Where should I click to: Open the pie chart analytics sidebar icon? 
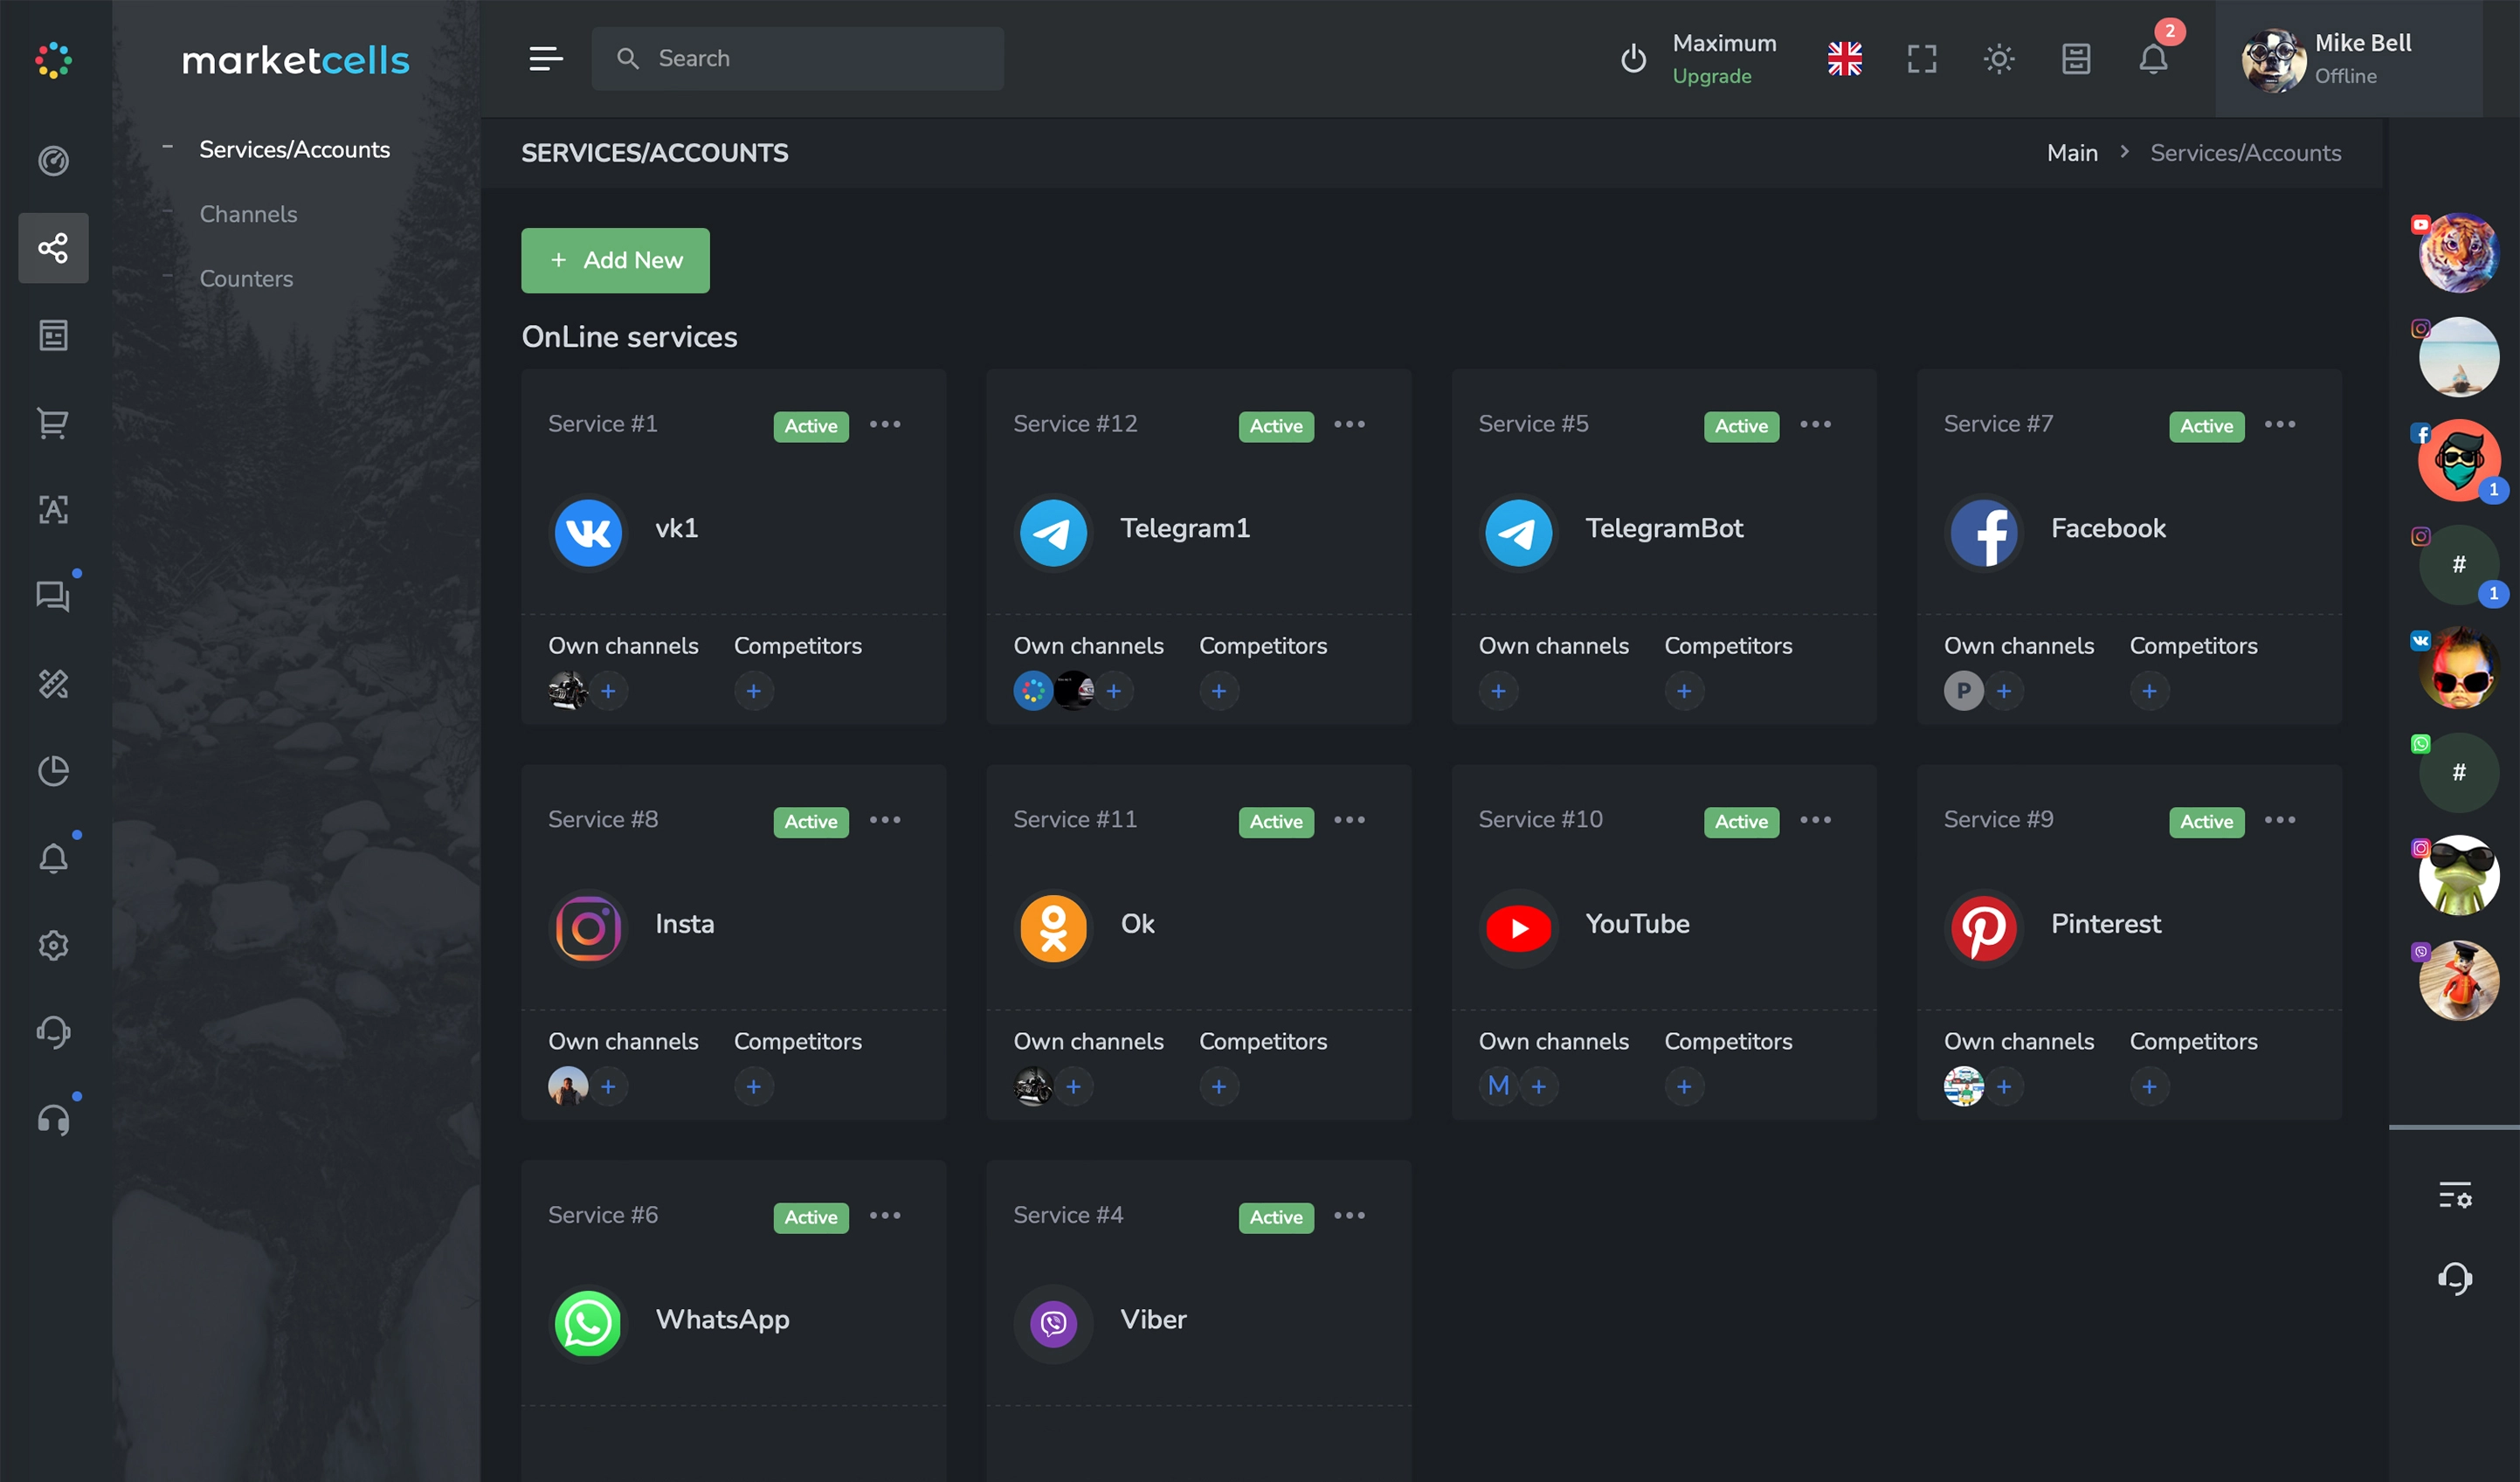coord(53,771)
